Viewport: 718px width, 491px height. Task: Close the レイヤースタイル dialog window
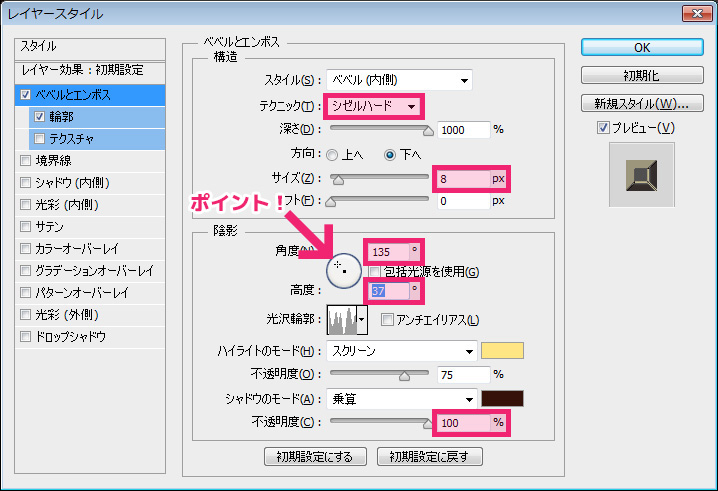click(696, 13)
